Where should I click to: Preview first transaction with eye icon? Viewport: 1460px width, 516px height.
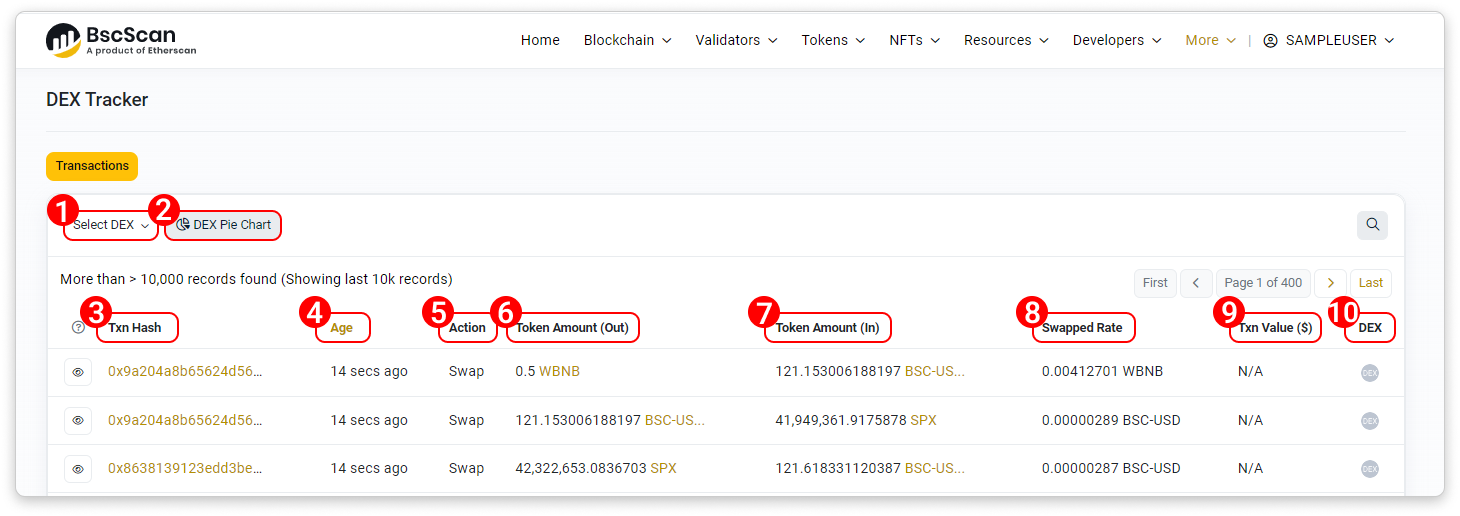78,372
